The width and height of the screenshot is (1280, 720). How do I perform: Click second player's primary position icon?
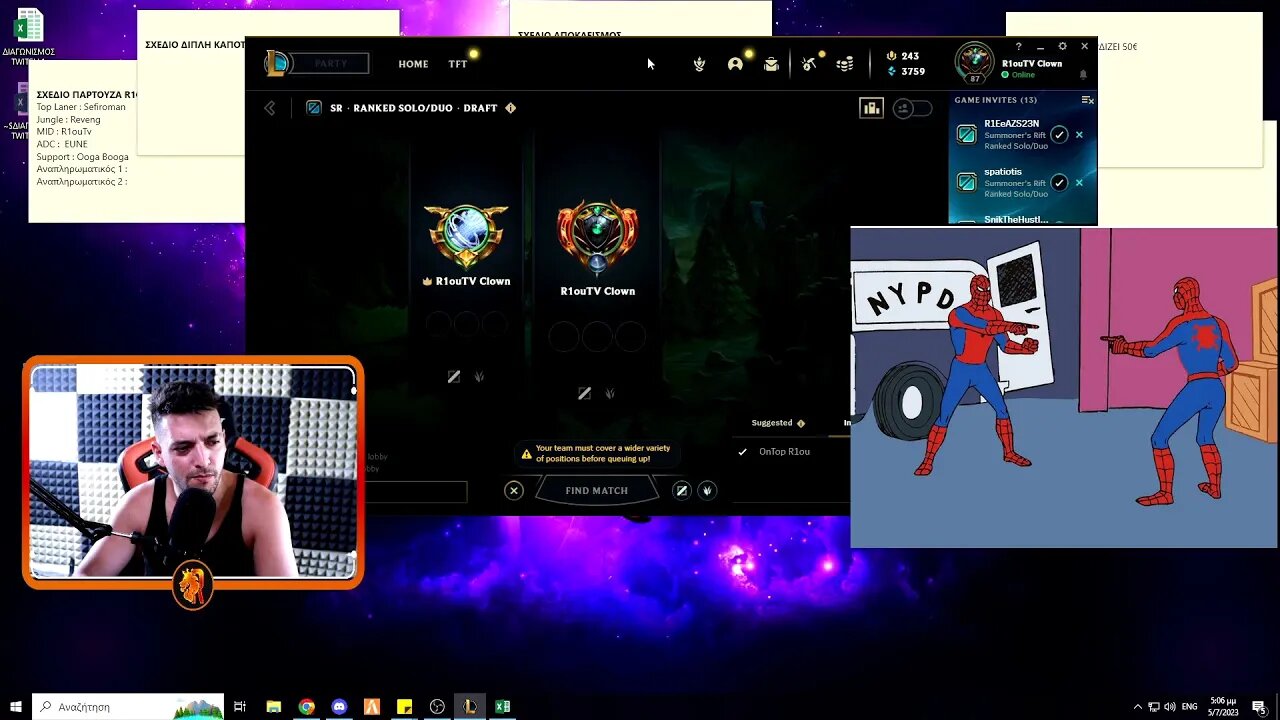point(585,394)
